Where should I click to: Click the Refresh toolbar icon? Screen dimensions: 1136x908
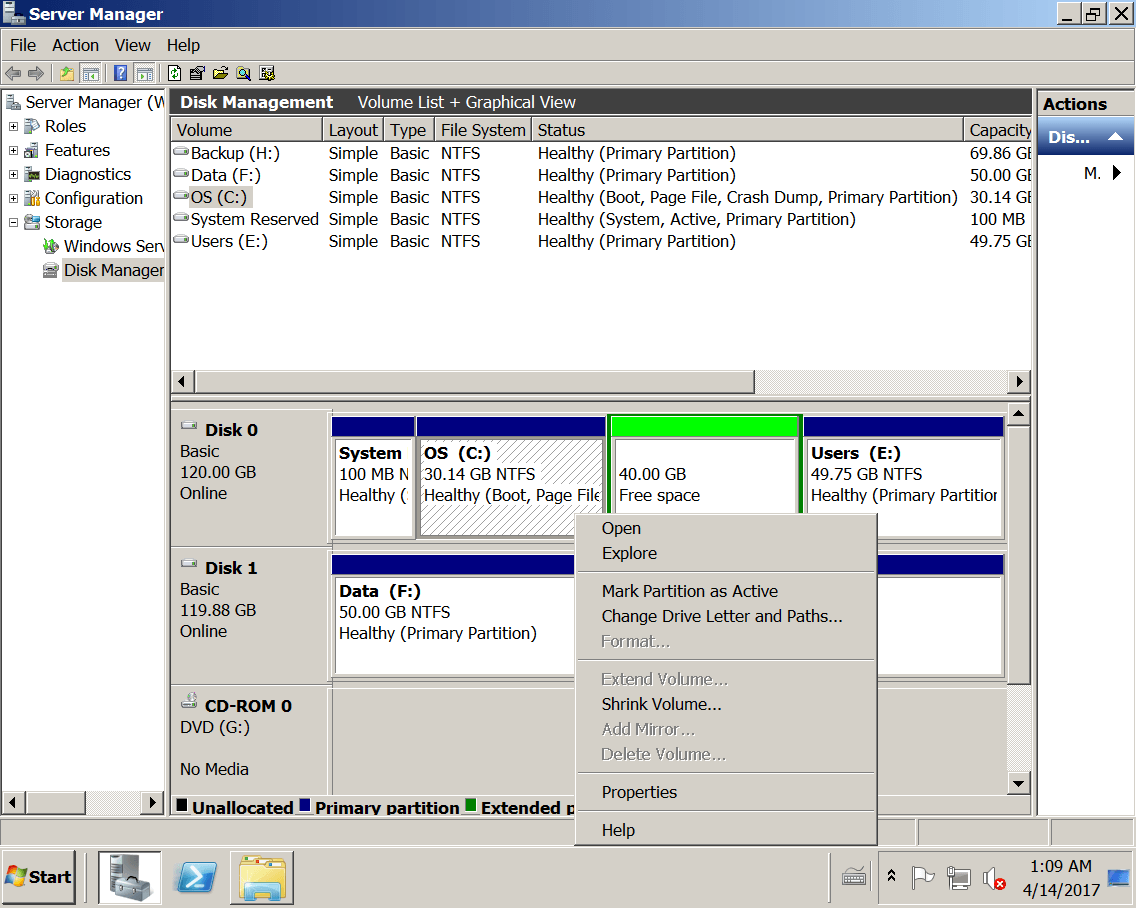click(174, 73)
